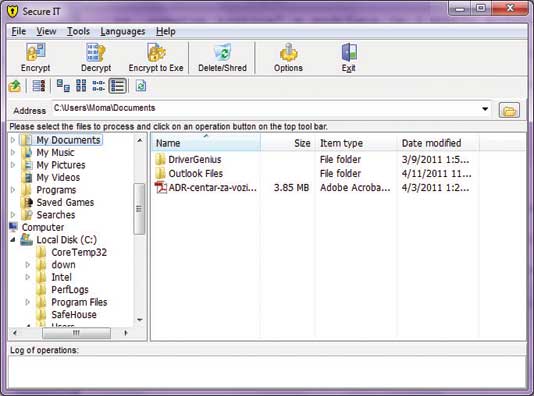Select CoreTemp32 folder in the tree
The image size is (534, 396).
(79, 252)
